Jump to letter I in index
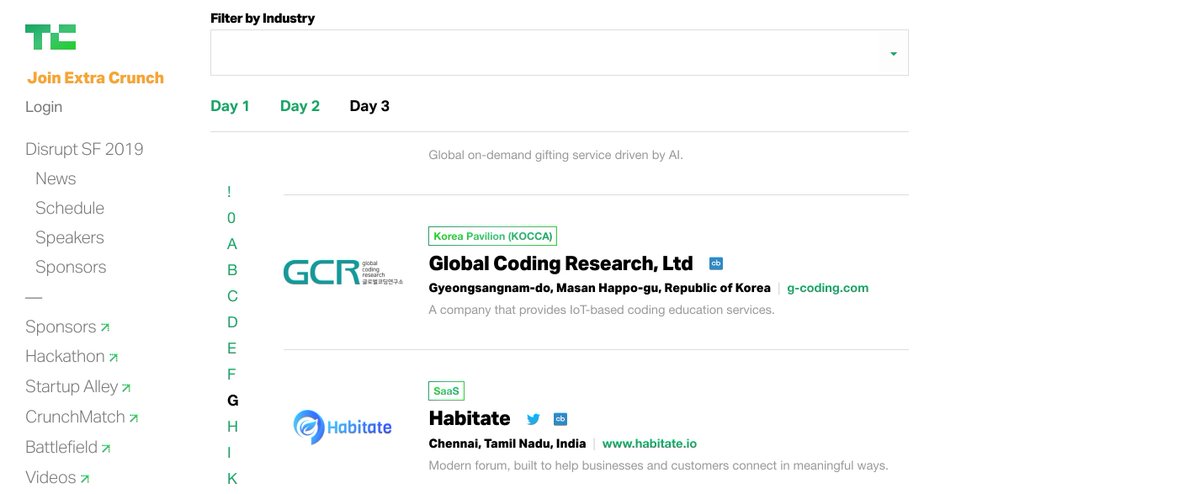Viewport: 1200px width, 494px height. pyautogui.click(x=229, y=452)
